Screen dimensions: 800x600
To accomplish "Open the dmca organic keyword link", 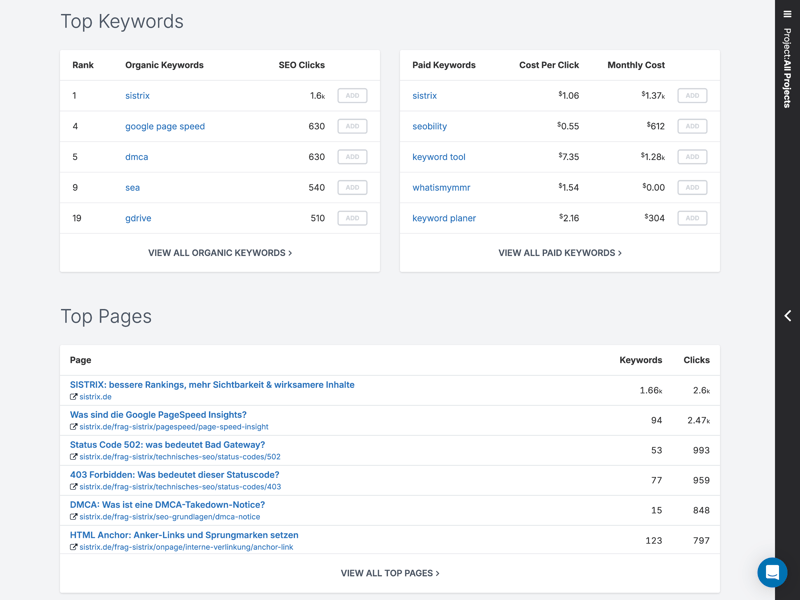I will point(136,157).
